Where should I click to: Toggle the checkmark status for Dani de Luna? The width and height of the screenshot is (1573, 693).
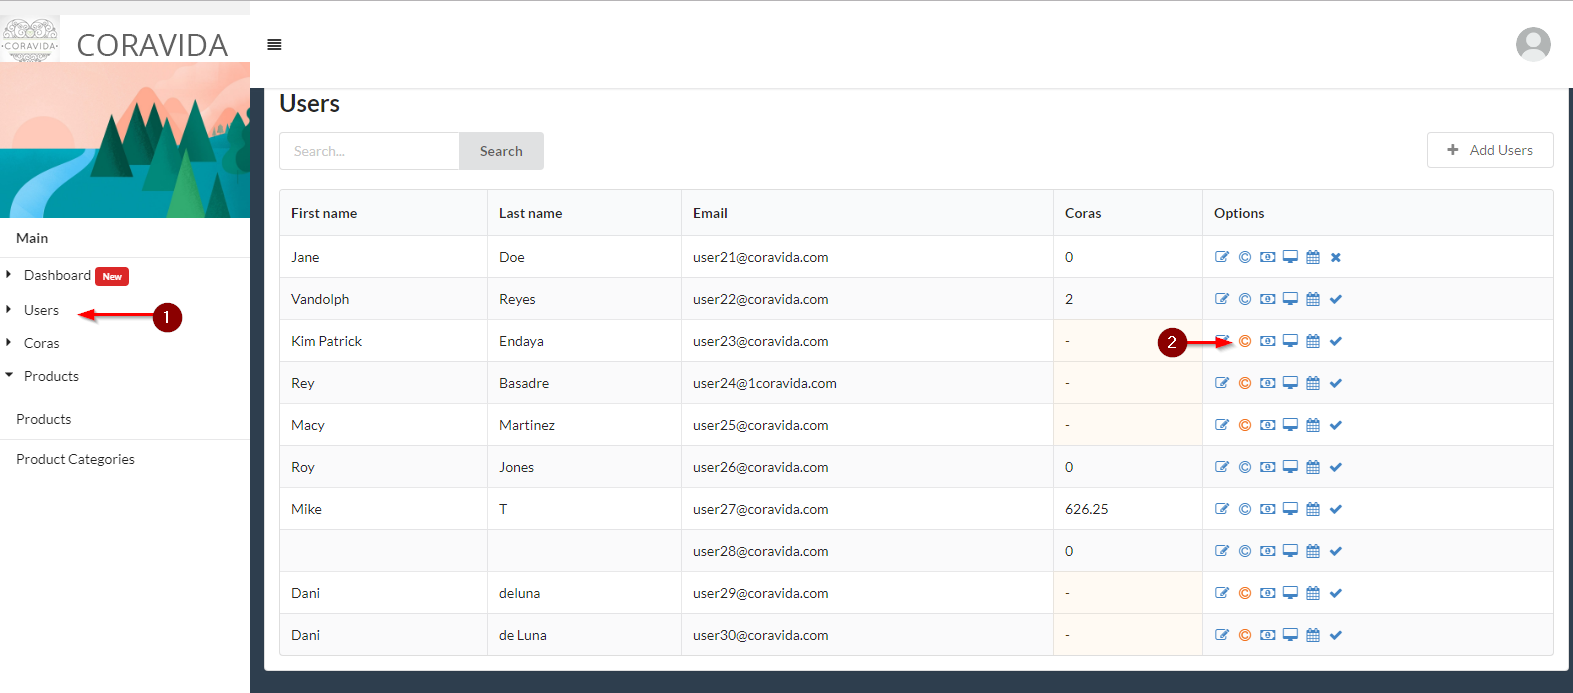1336,635
